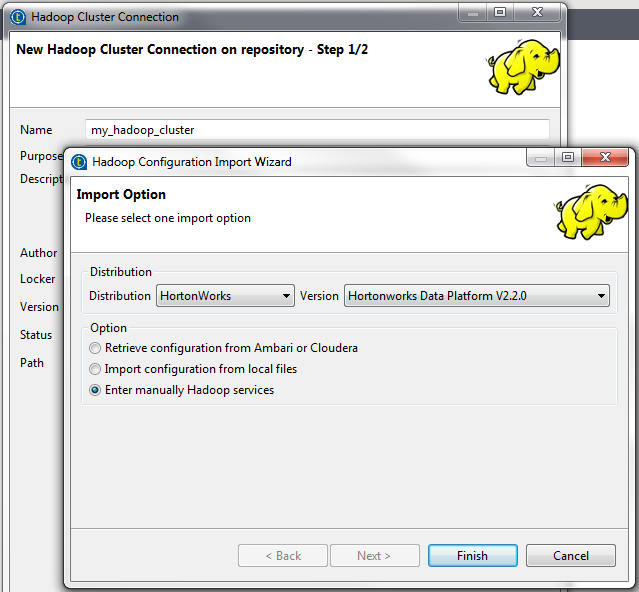
Task: Click the 'Author' label in background window
Action: pos(39,253)
